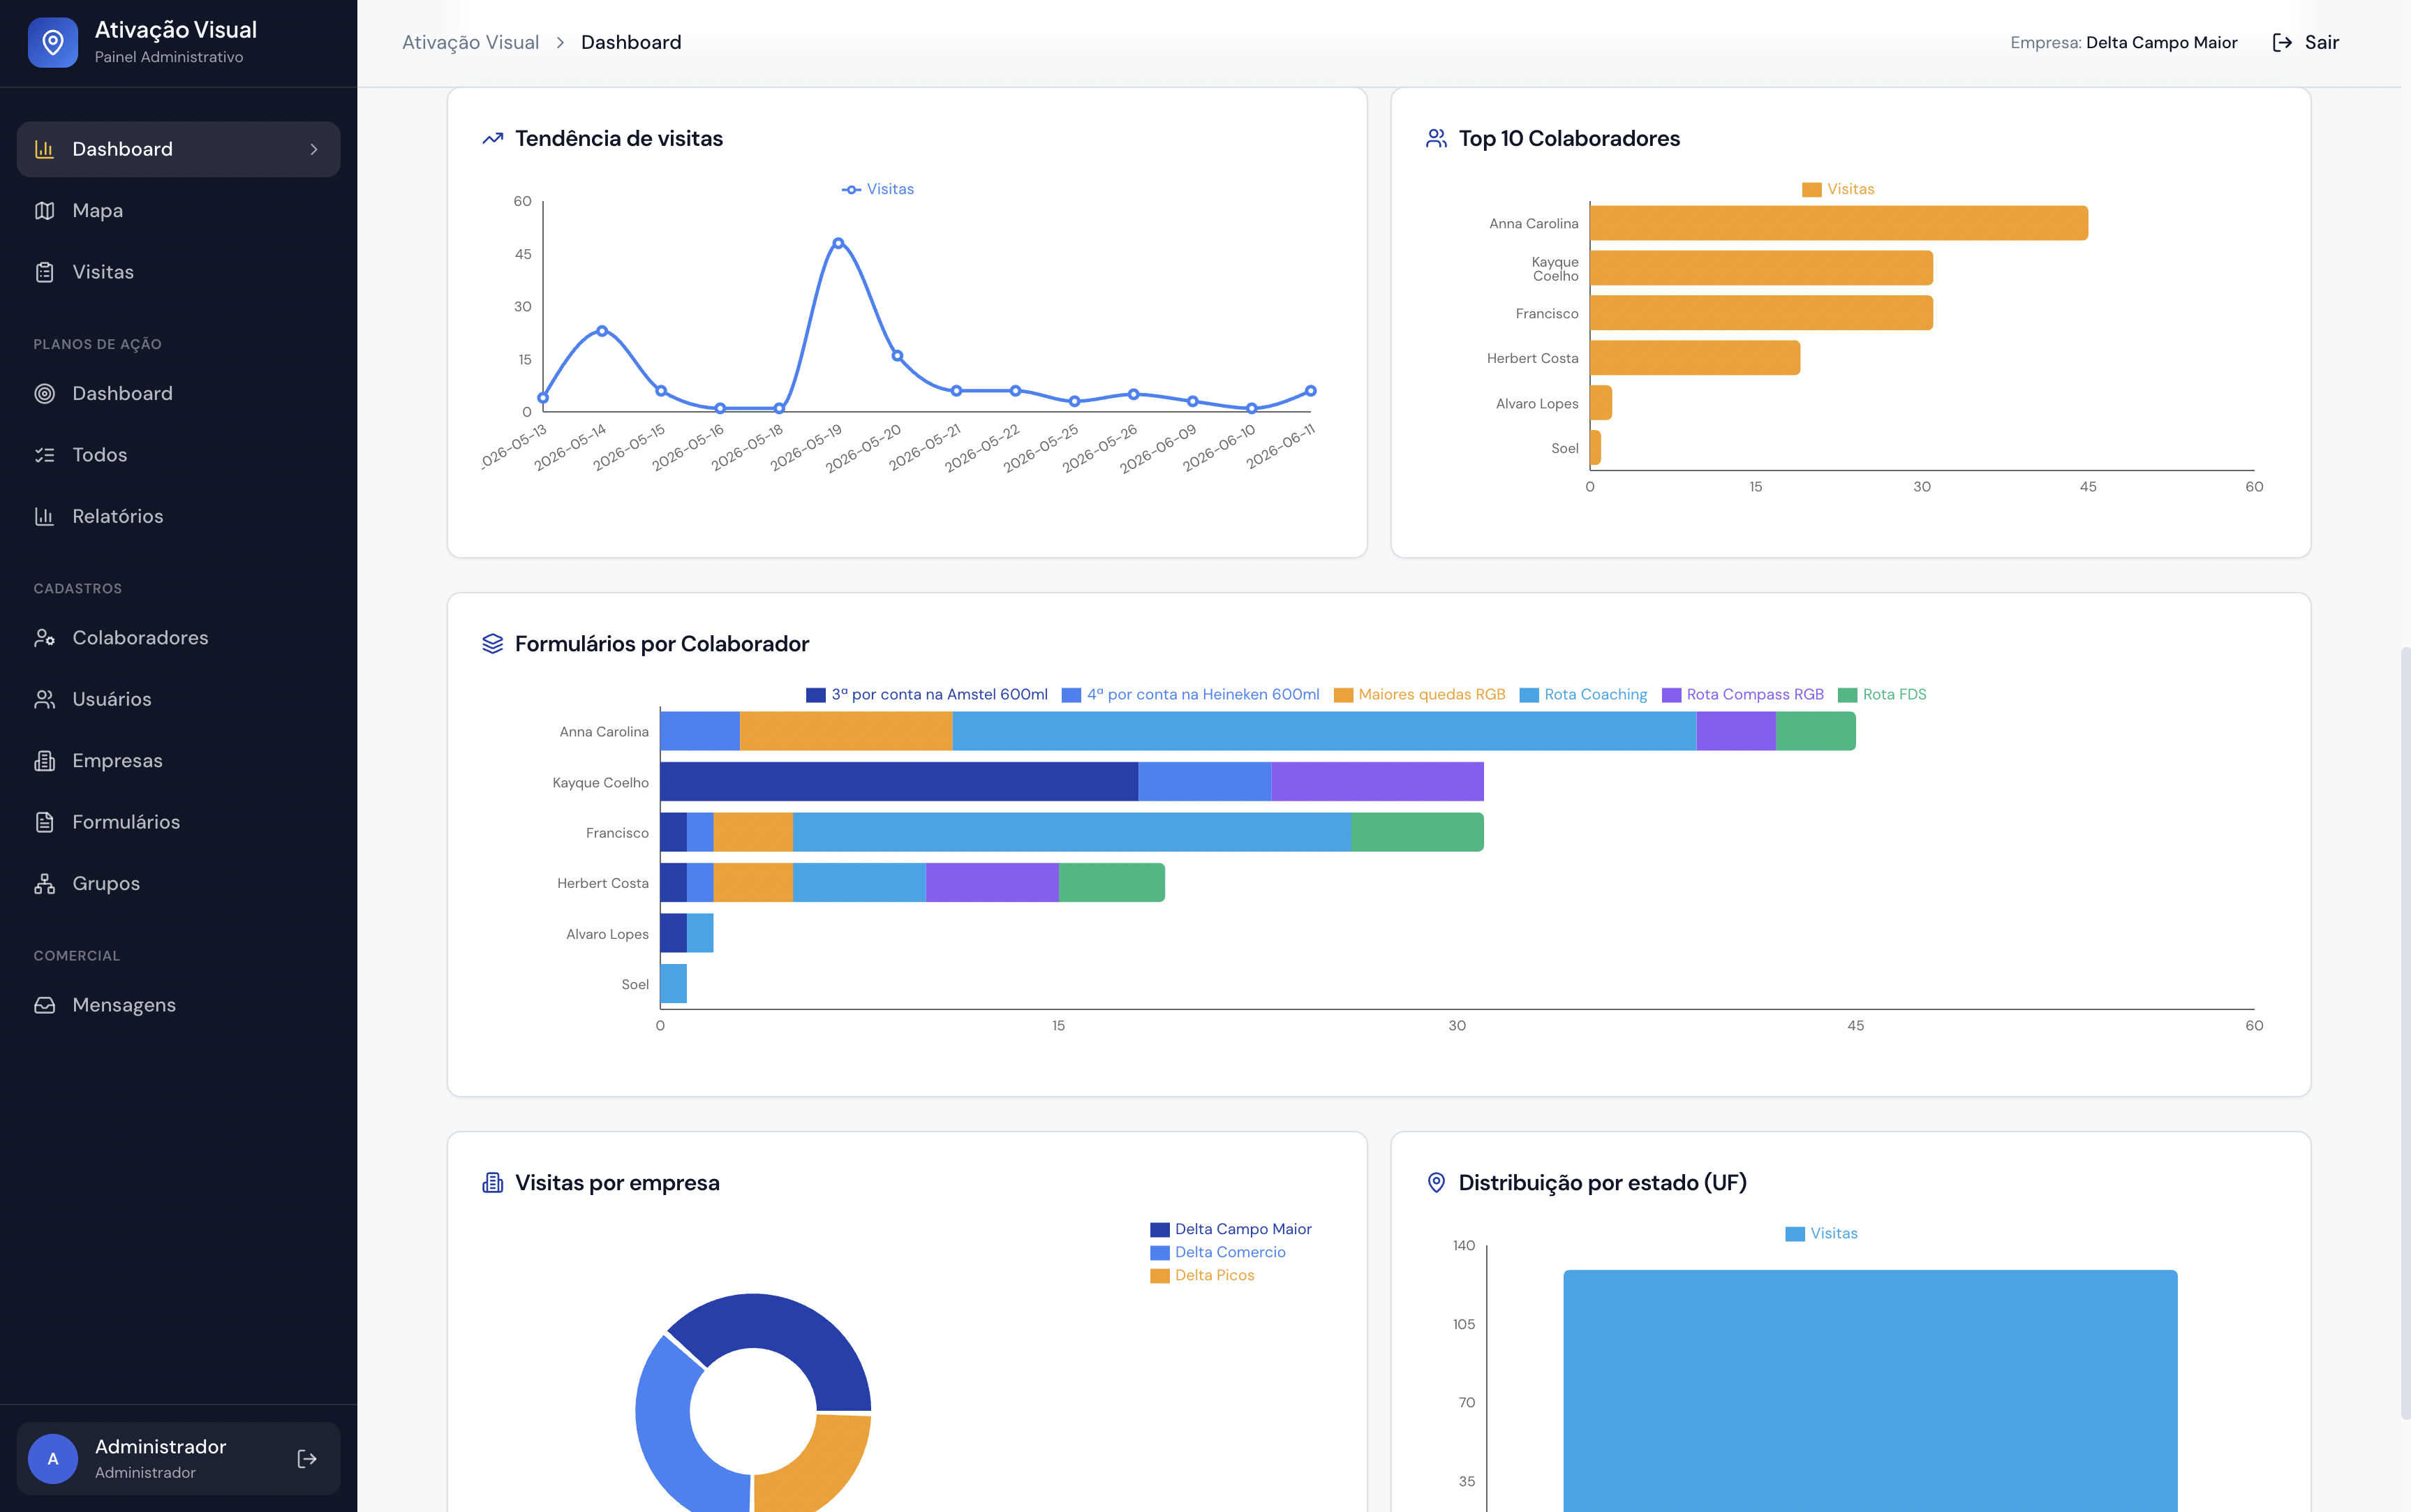Click the Delta Comercio legend swatch
The height and width of the screenshot is (1512, 2411).
pyautogui.click(x=1159, y=1252)
